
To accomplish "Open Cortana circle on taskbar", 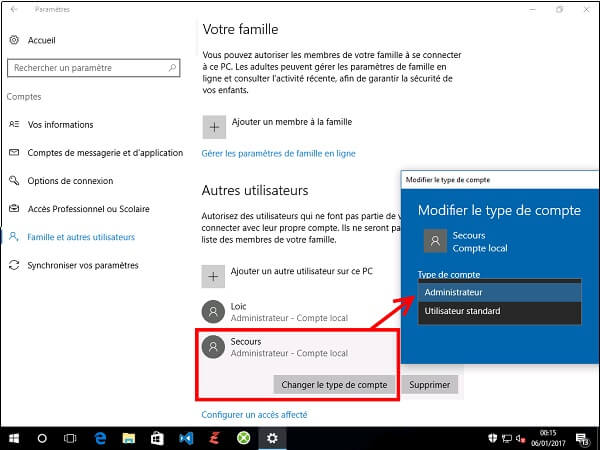I will (42, 439).
